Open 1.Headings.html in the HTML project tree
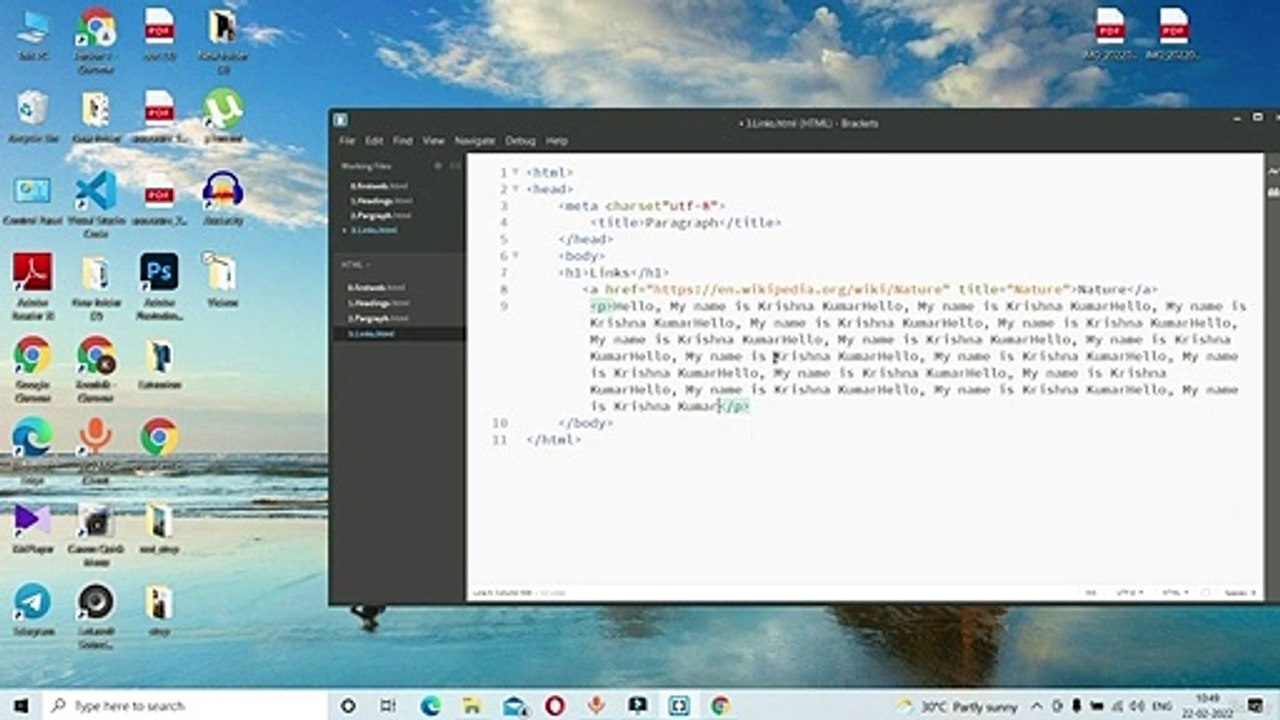The width and height of the screenshot is (1280, 720). [378, 302]
